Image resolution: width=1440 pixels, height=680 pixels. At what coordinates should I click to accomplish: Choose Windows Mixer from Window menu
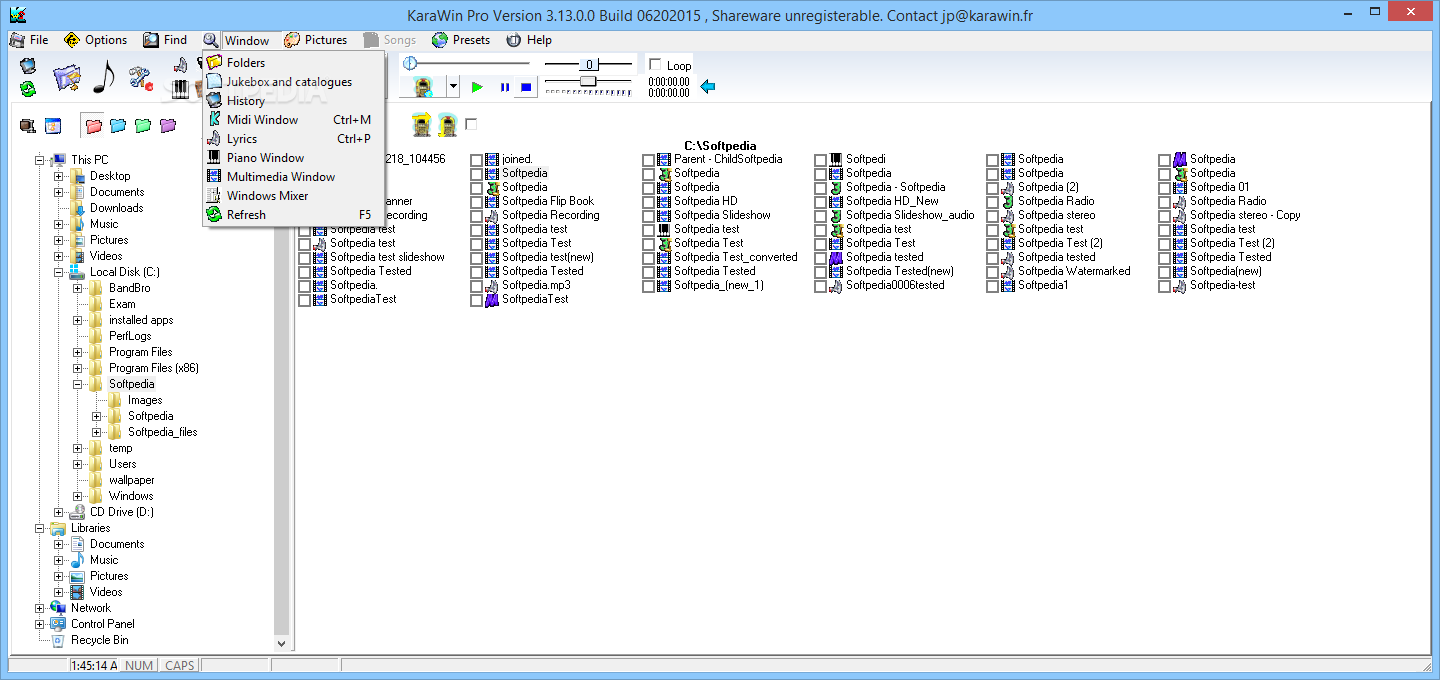point(294,196)
